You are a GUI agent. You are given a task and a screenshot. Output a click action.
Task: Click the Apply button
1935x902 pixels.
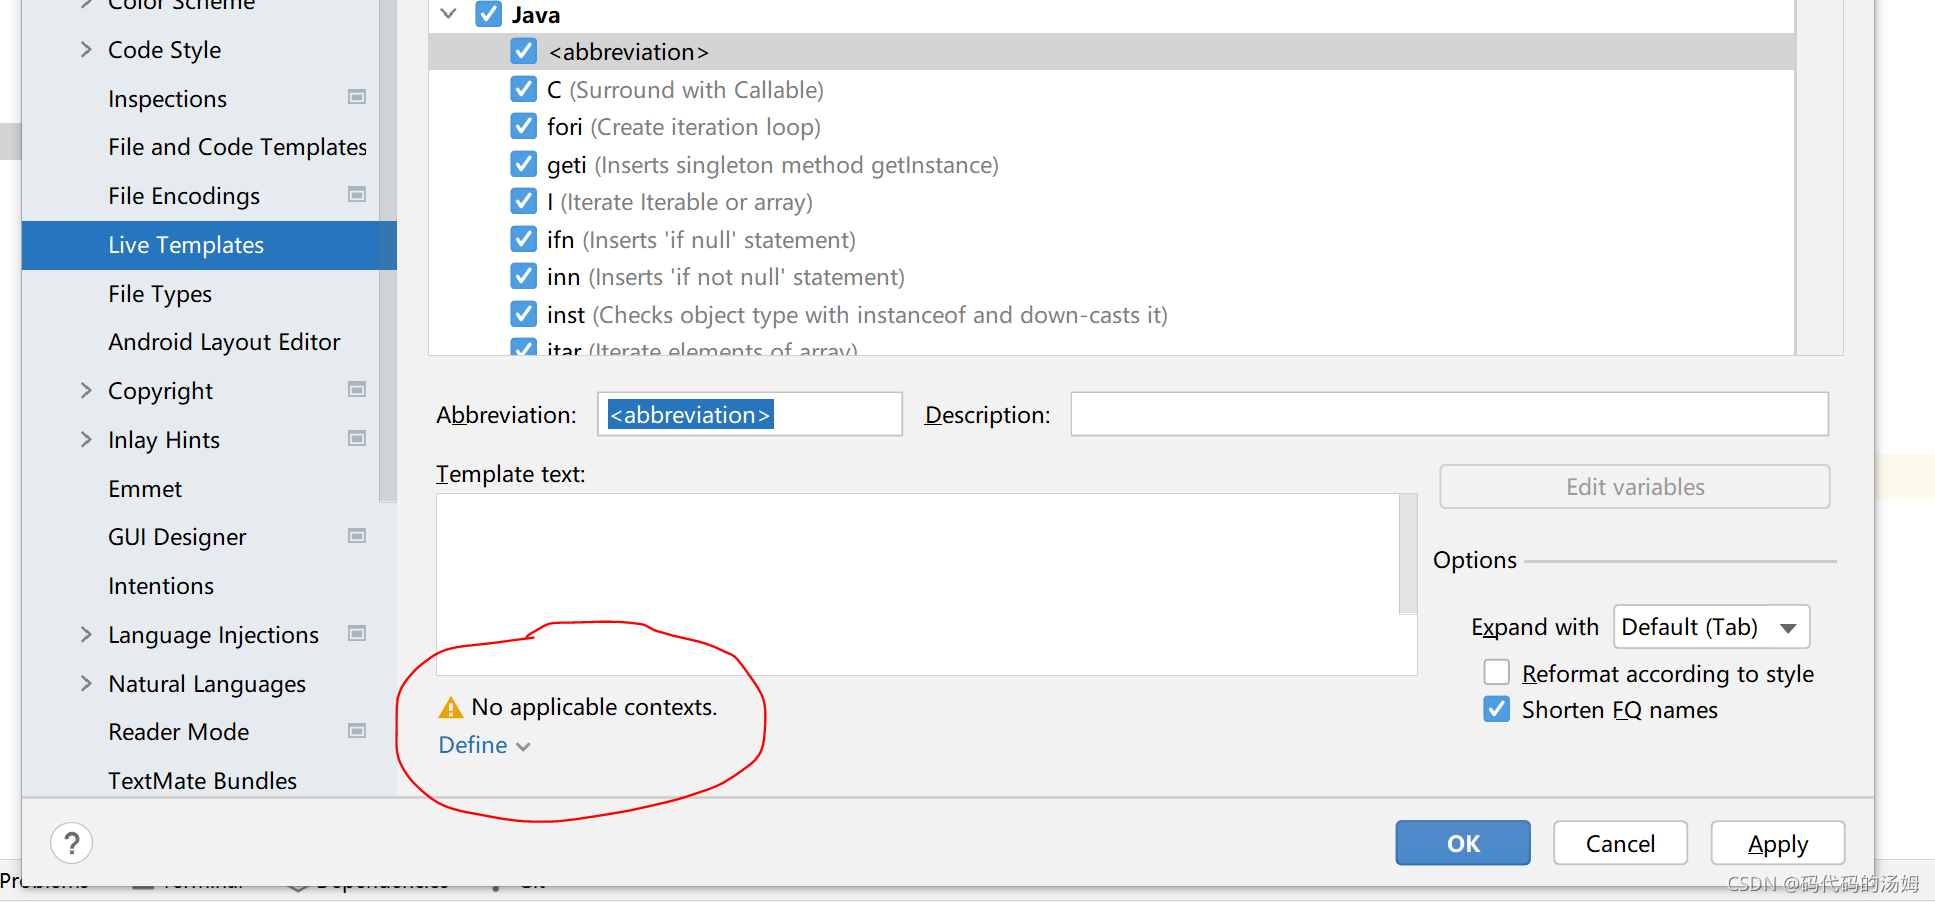(1778, 843)
